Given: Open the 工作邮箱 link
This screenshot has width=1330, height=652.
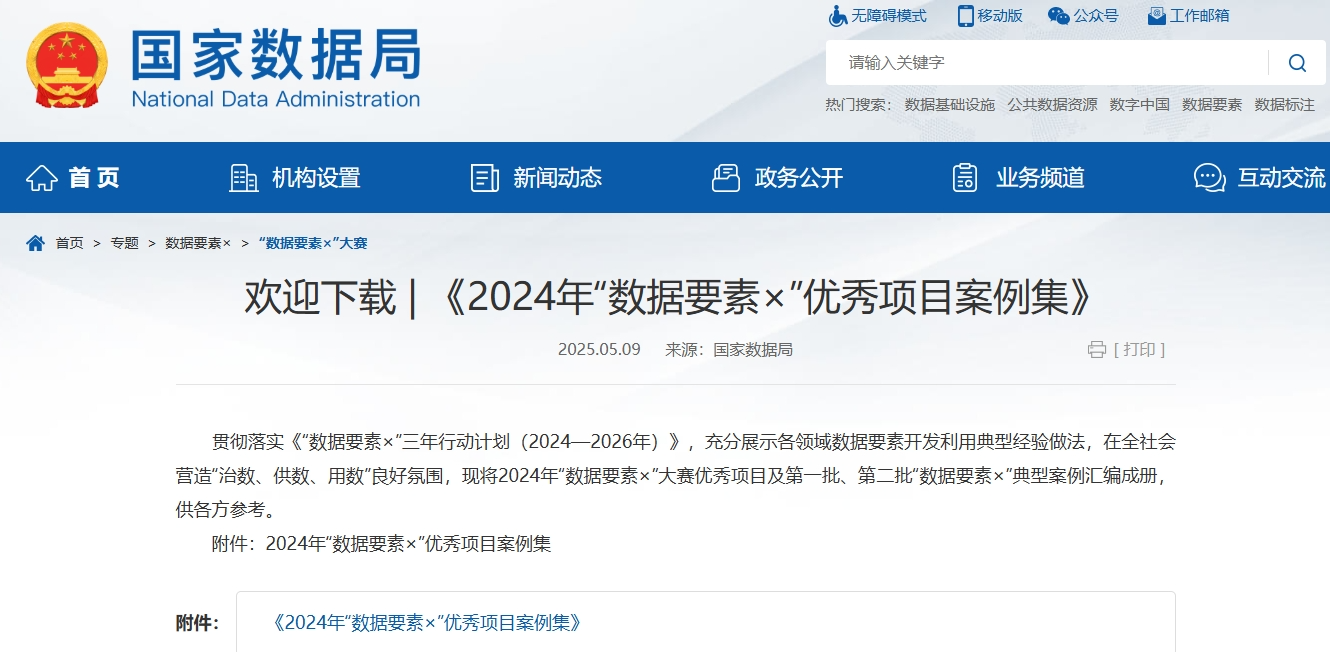Looking at the screenshot, I should [1200, 16].
